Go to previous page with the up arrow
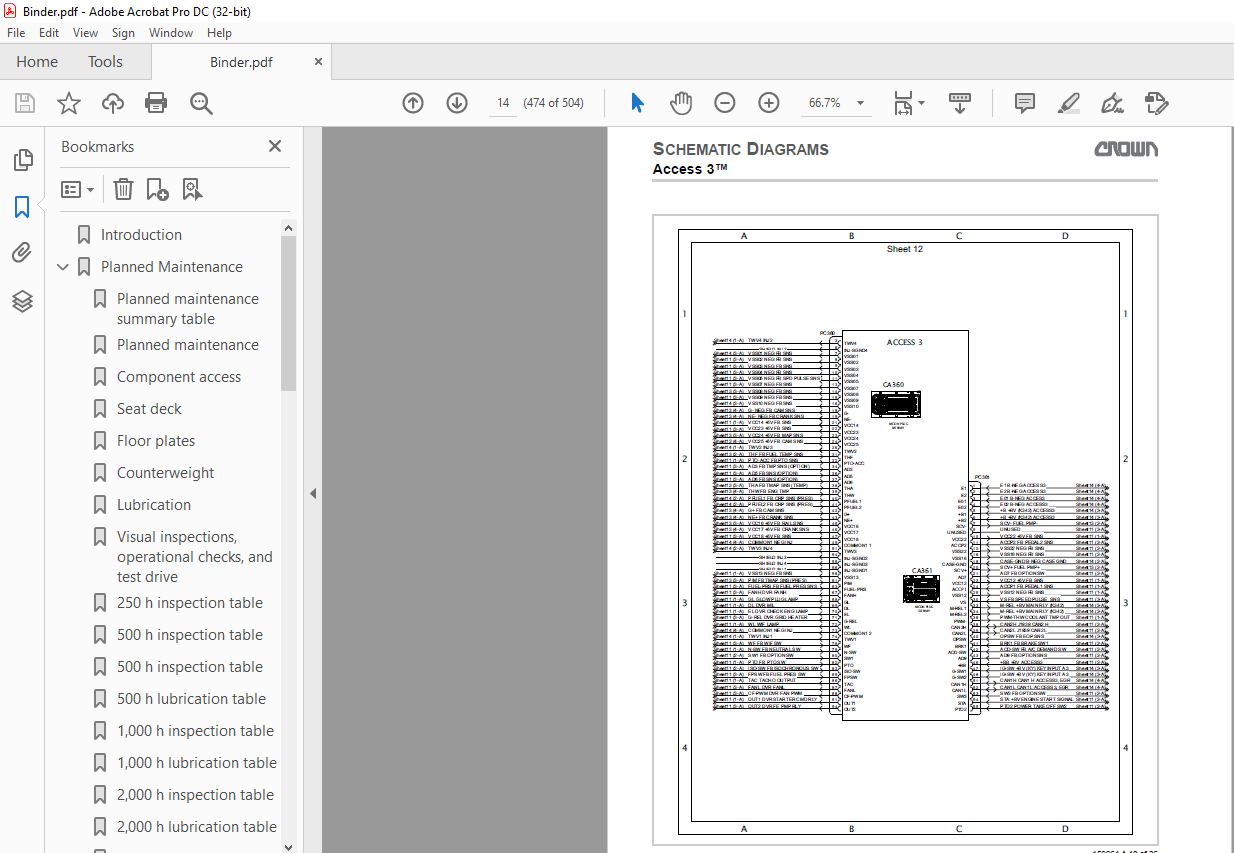1234x853 pixels. pos(413,103)
